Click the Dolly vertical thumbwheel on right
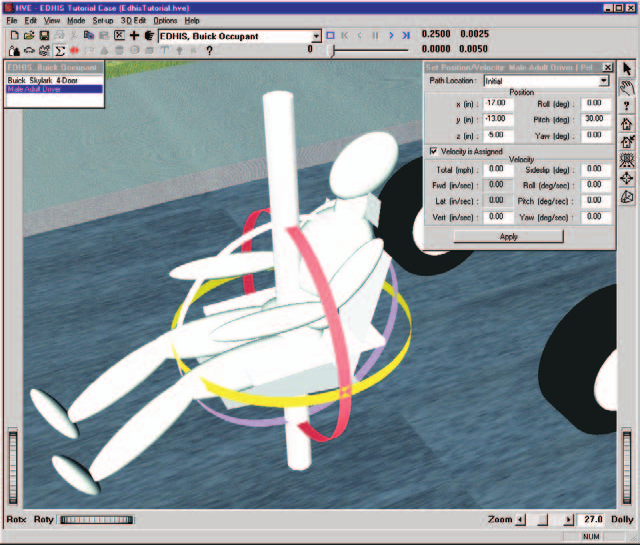The image size is (640, 545). coord(627,467)
